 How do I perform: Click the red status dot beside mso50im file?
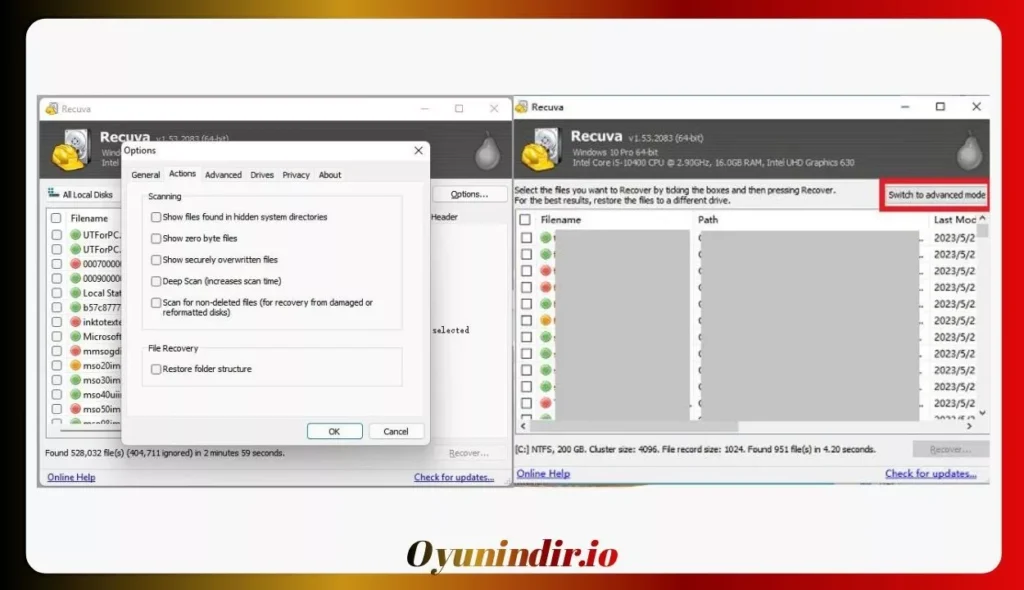76,409
